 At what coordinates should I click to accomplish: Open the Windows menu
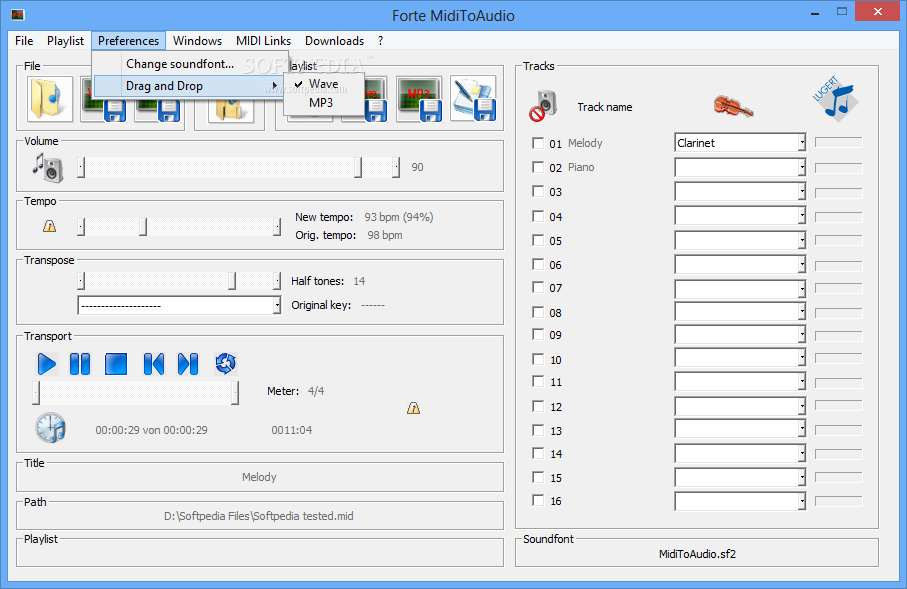click(x=197, y=41)
